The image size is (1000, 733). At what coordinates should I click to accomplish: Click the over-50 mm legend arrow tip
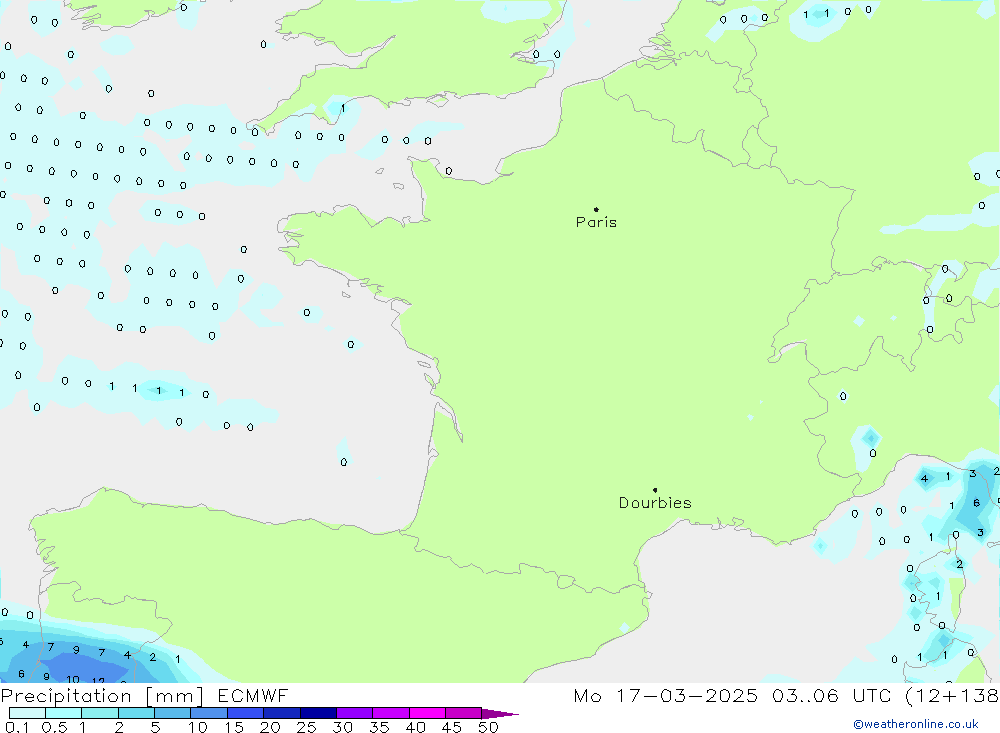click(x=500, y=713)
